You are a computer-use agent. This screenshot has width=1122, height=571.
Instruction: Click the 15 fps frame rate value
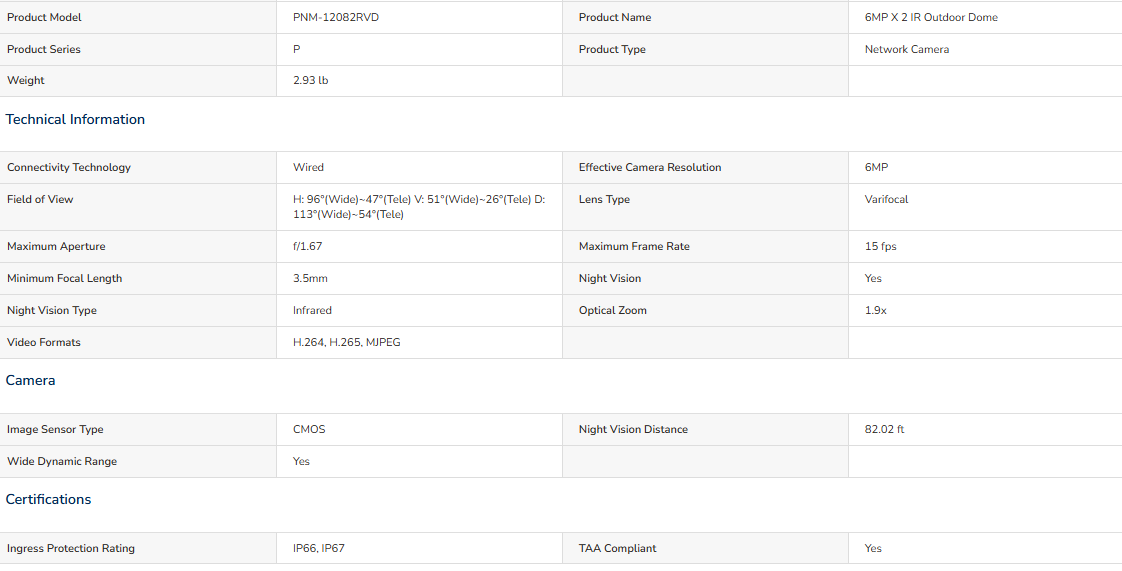tap(880, 246)
